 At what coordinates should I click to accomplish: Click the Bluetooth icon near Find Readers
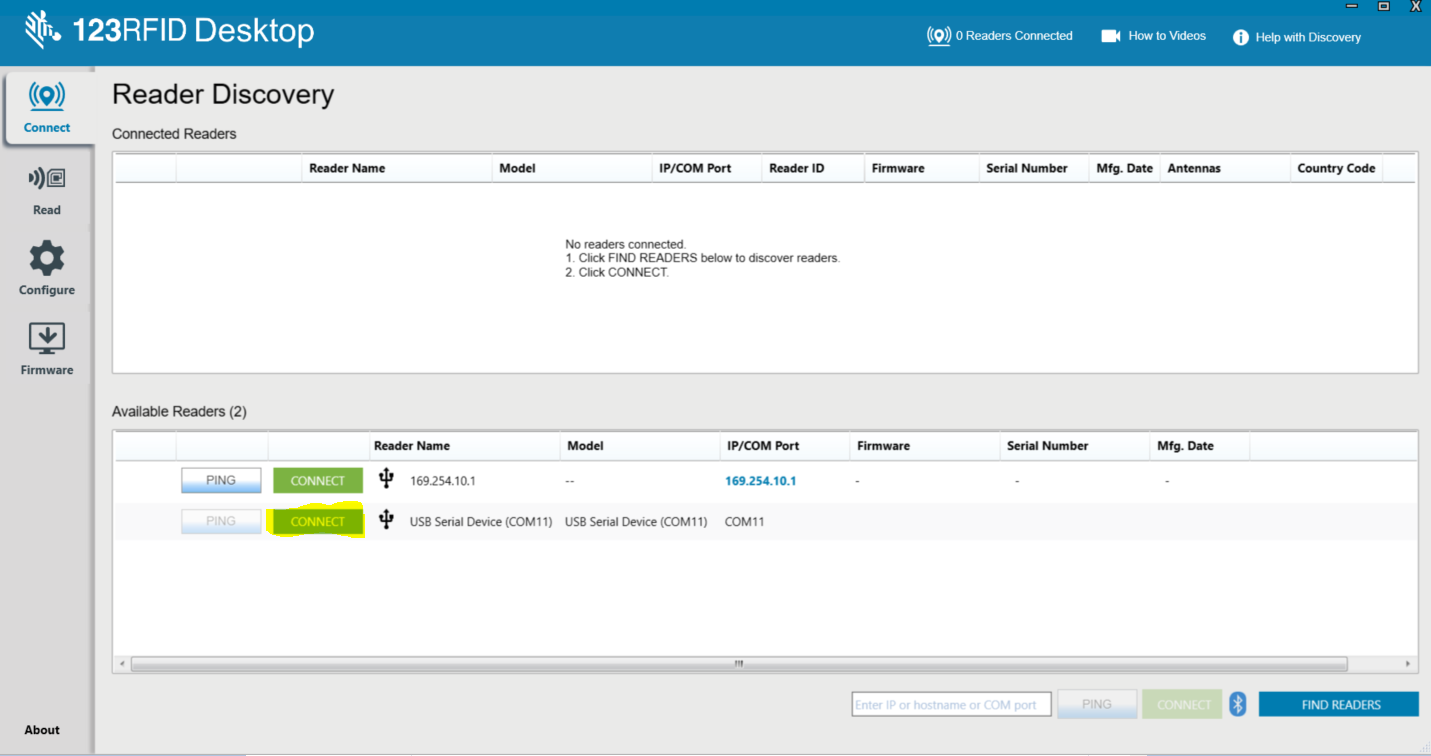[x=1238, y=704]
